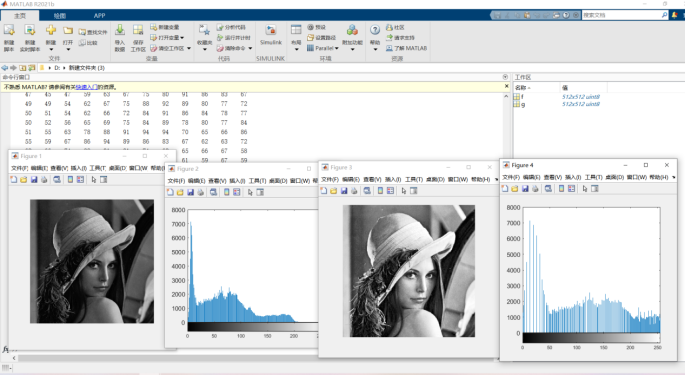Click the 社区 (Community) button
This screenshot has height=375, width=686.
pos(395,27)
